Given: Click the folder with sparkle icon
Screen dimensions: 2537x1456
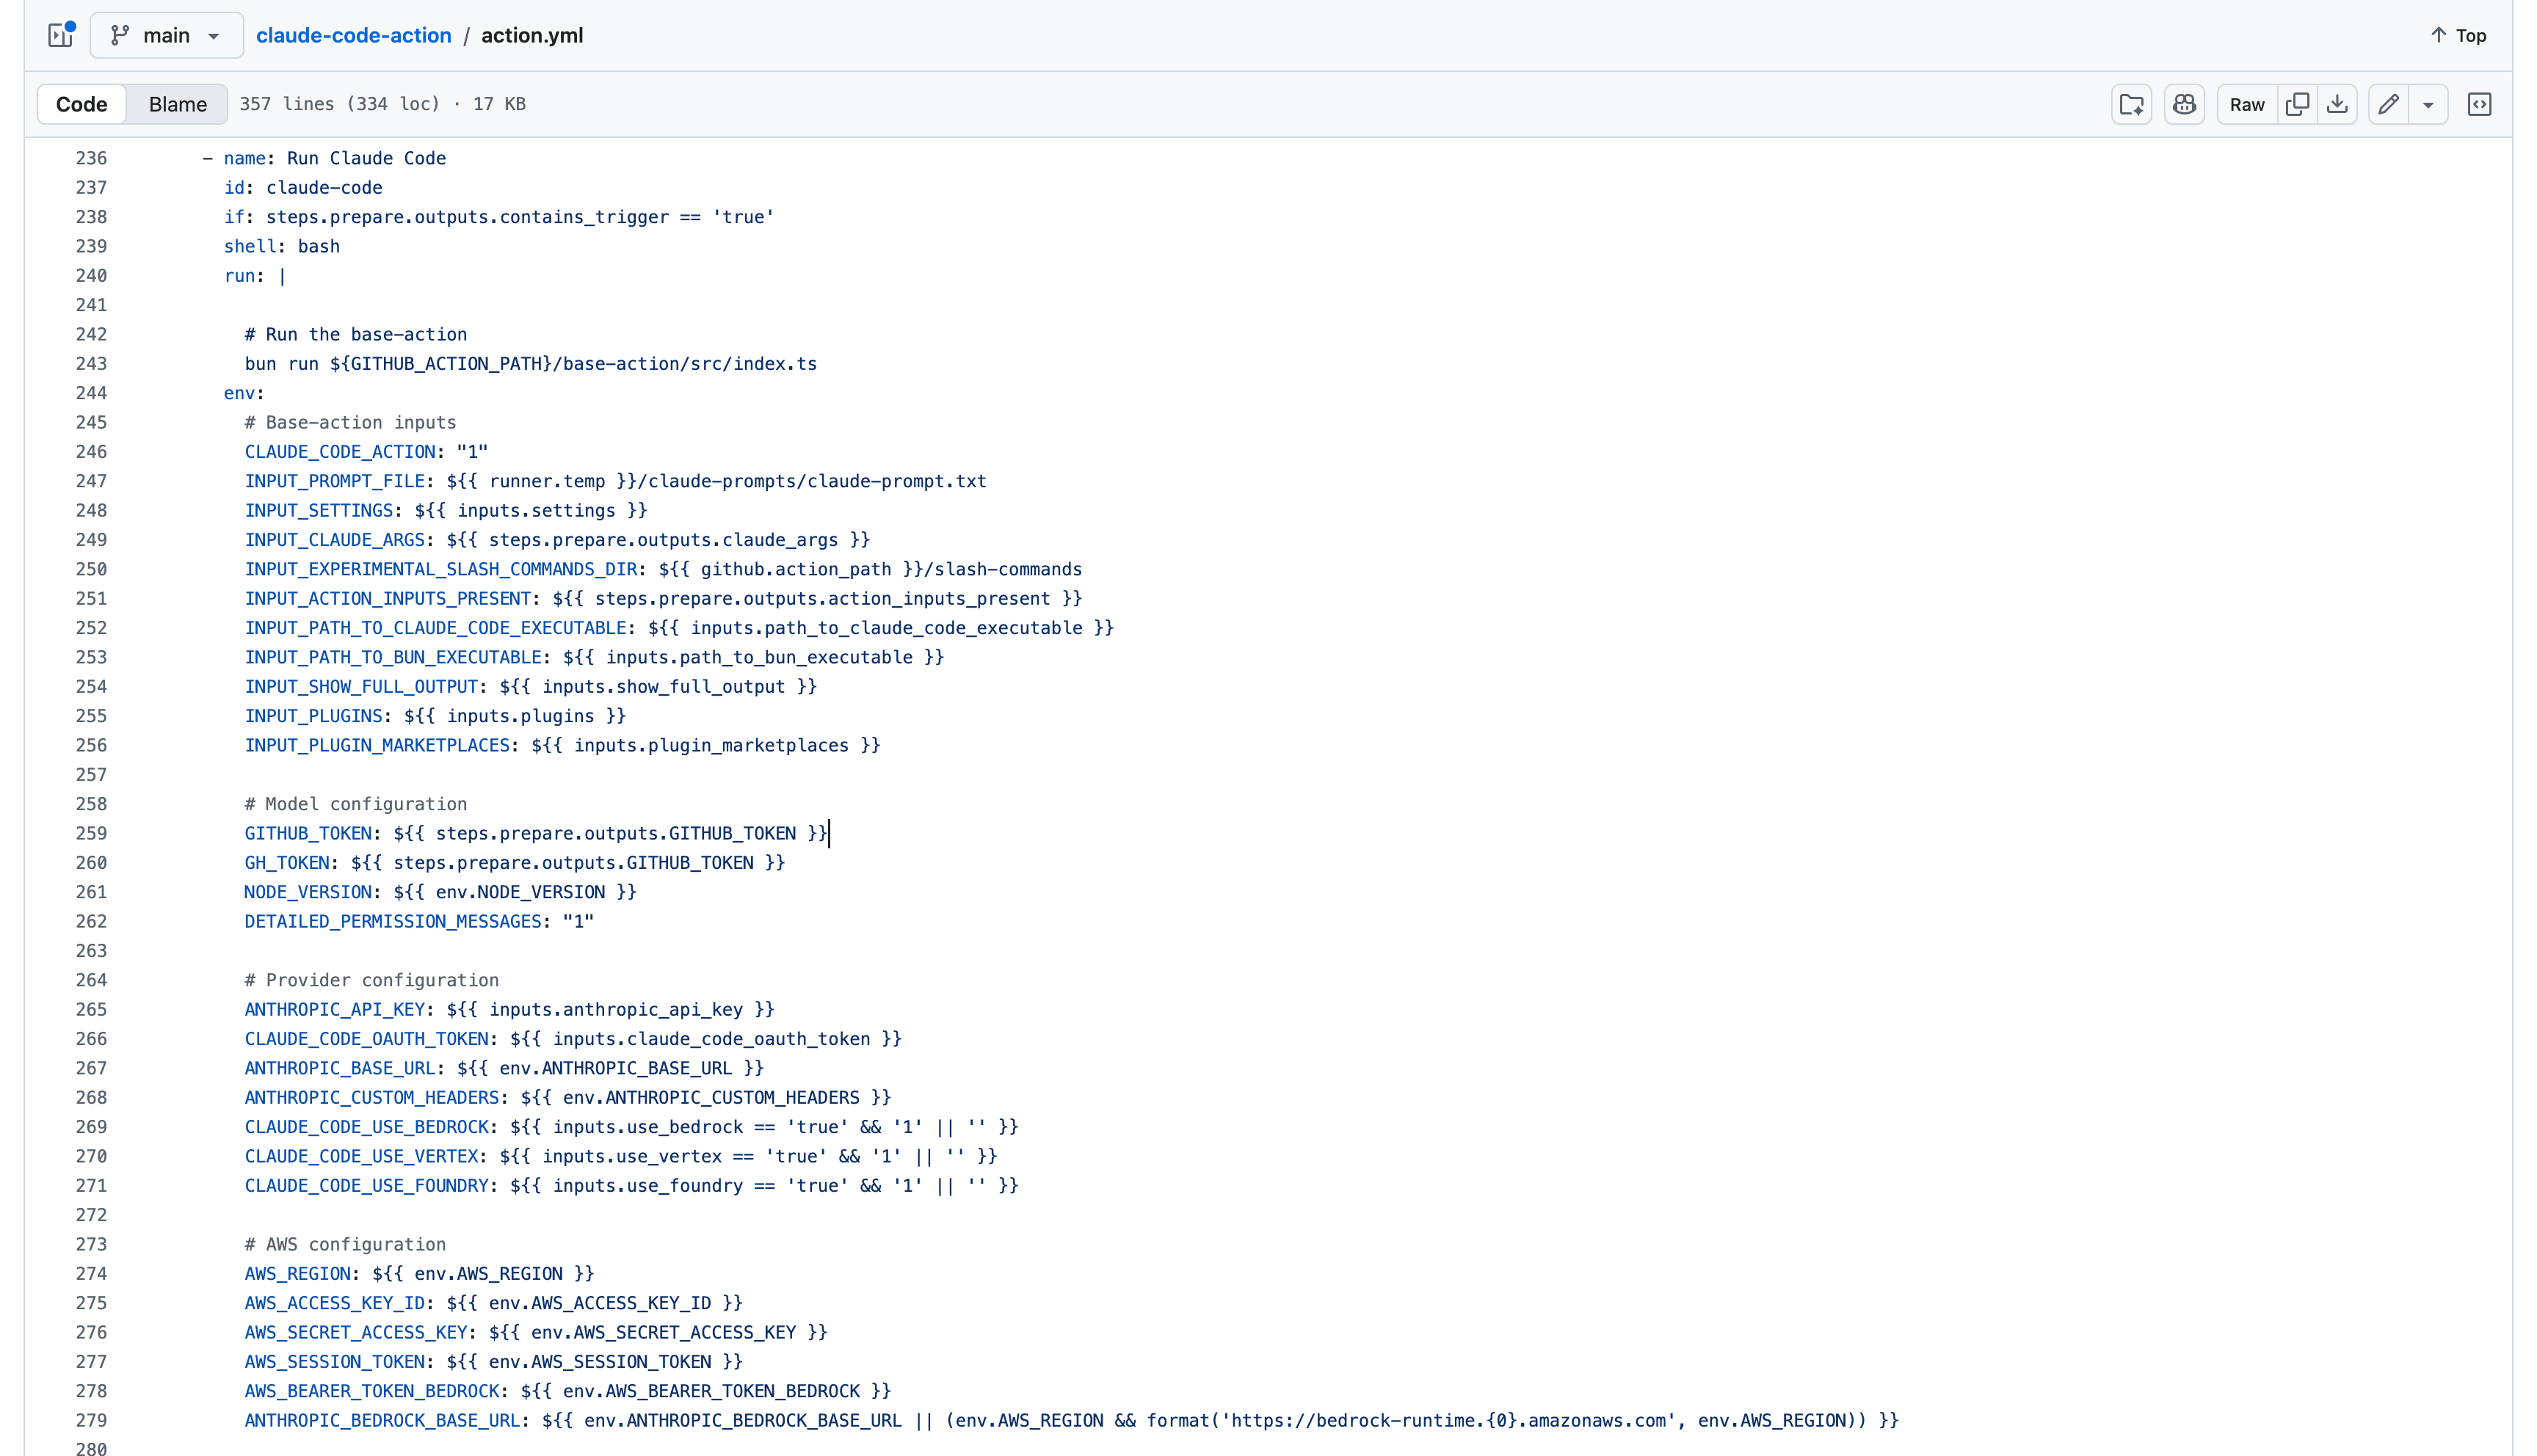Looking at the screenshot, I should pyautogui.click(x=2131, y=104).
